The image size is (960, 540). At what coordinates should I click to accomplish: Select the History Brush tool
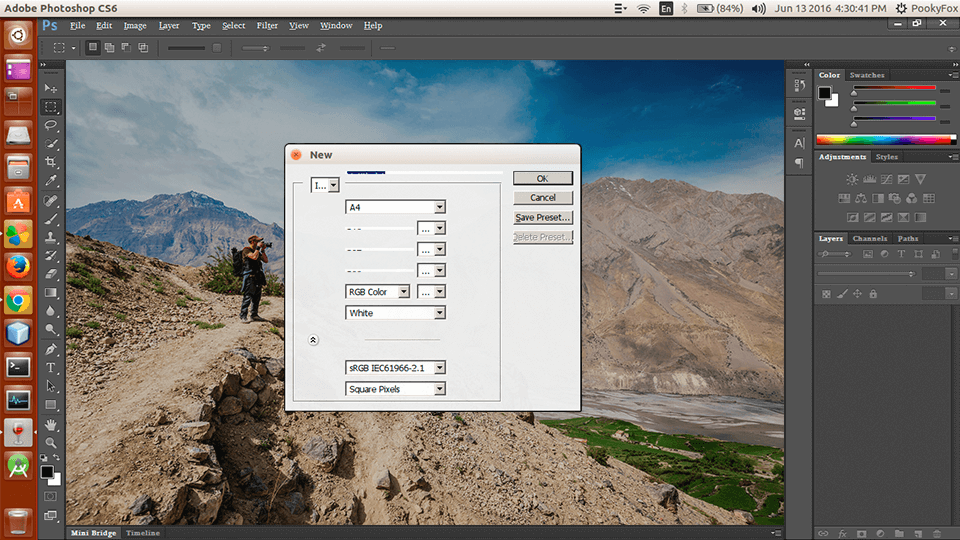click(x=51, y=255)
